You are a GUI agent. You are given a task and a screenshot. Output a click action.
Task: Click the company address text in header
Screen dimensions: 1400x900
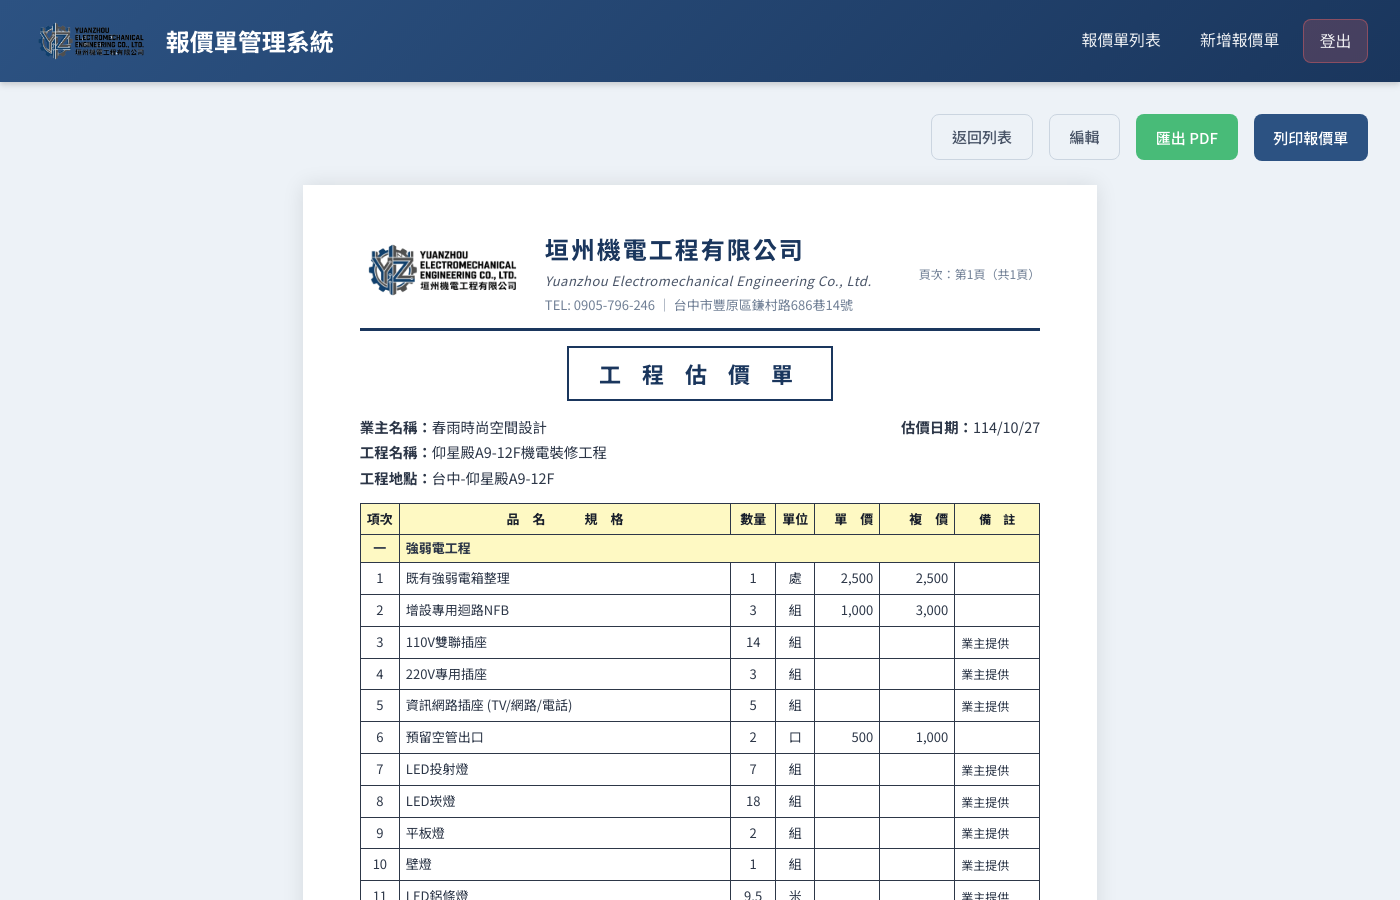click(763, 305)
